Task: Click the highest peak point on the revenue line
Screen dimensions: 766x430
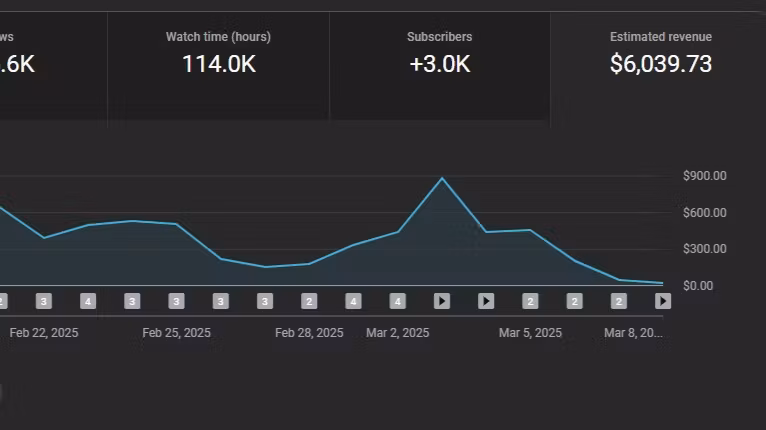Action: coord(442,178)
